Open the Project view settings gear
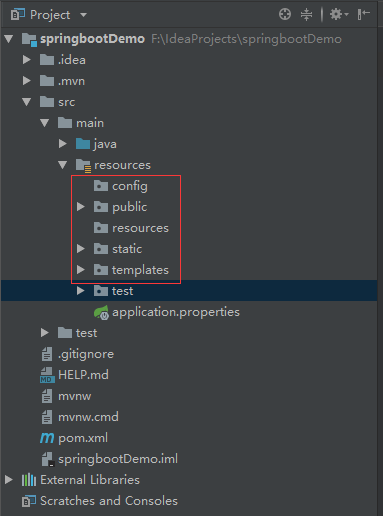This screenshot has width=383, height=516. pos(339,14)
